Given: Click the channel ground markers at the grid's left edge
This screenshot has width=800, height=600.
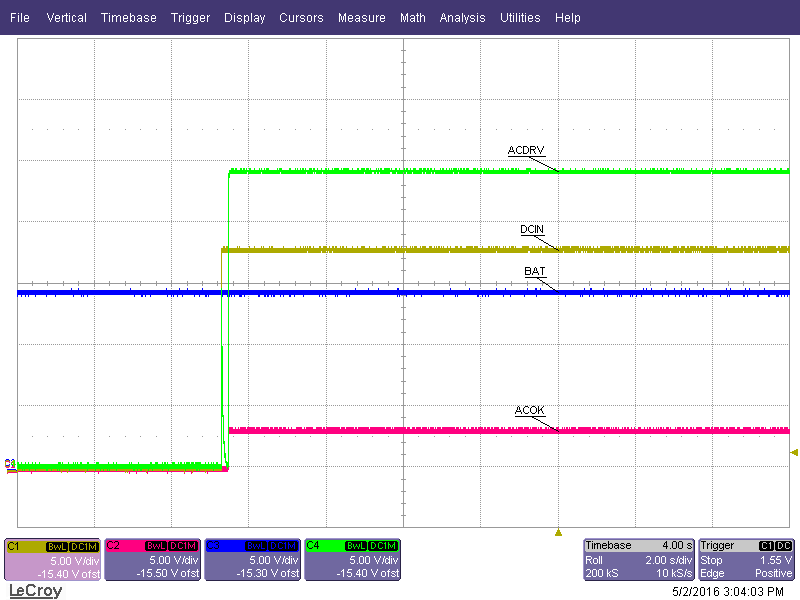Looking at the screenshot, I should (x=10, y=466).
